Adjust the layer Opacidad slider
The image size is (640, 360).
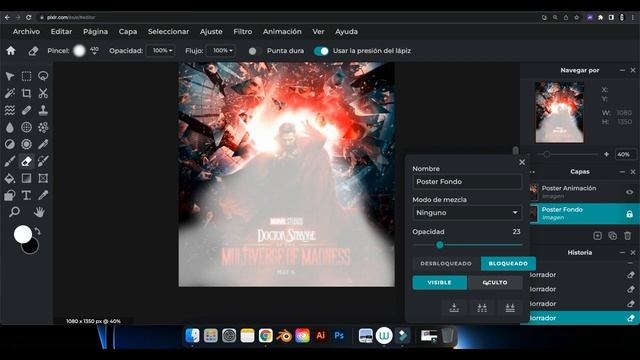point(467,245)
